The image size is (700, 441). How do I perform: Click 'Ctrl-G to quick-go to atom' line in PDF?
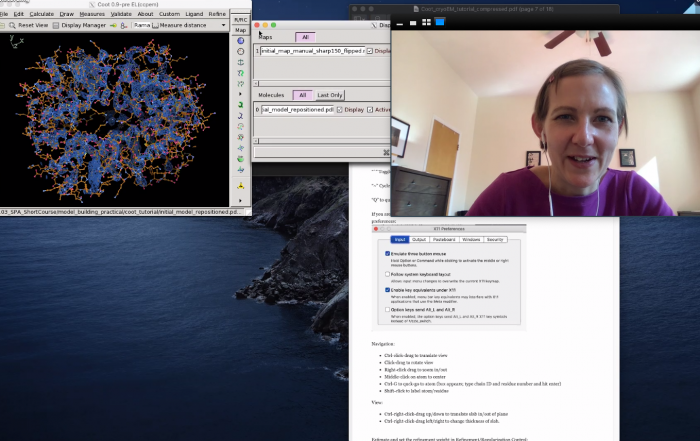[472, 384]
